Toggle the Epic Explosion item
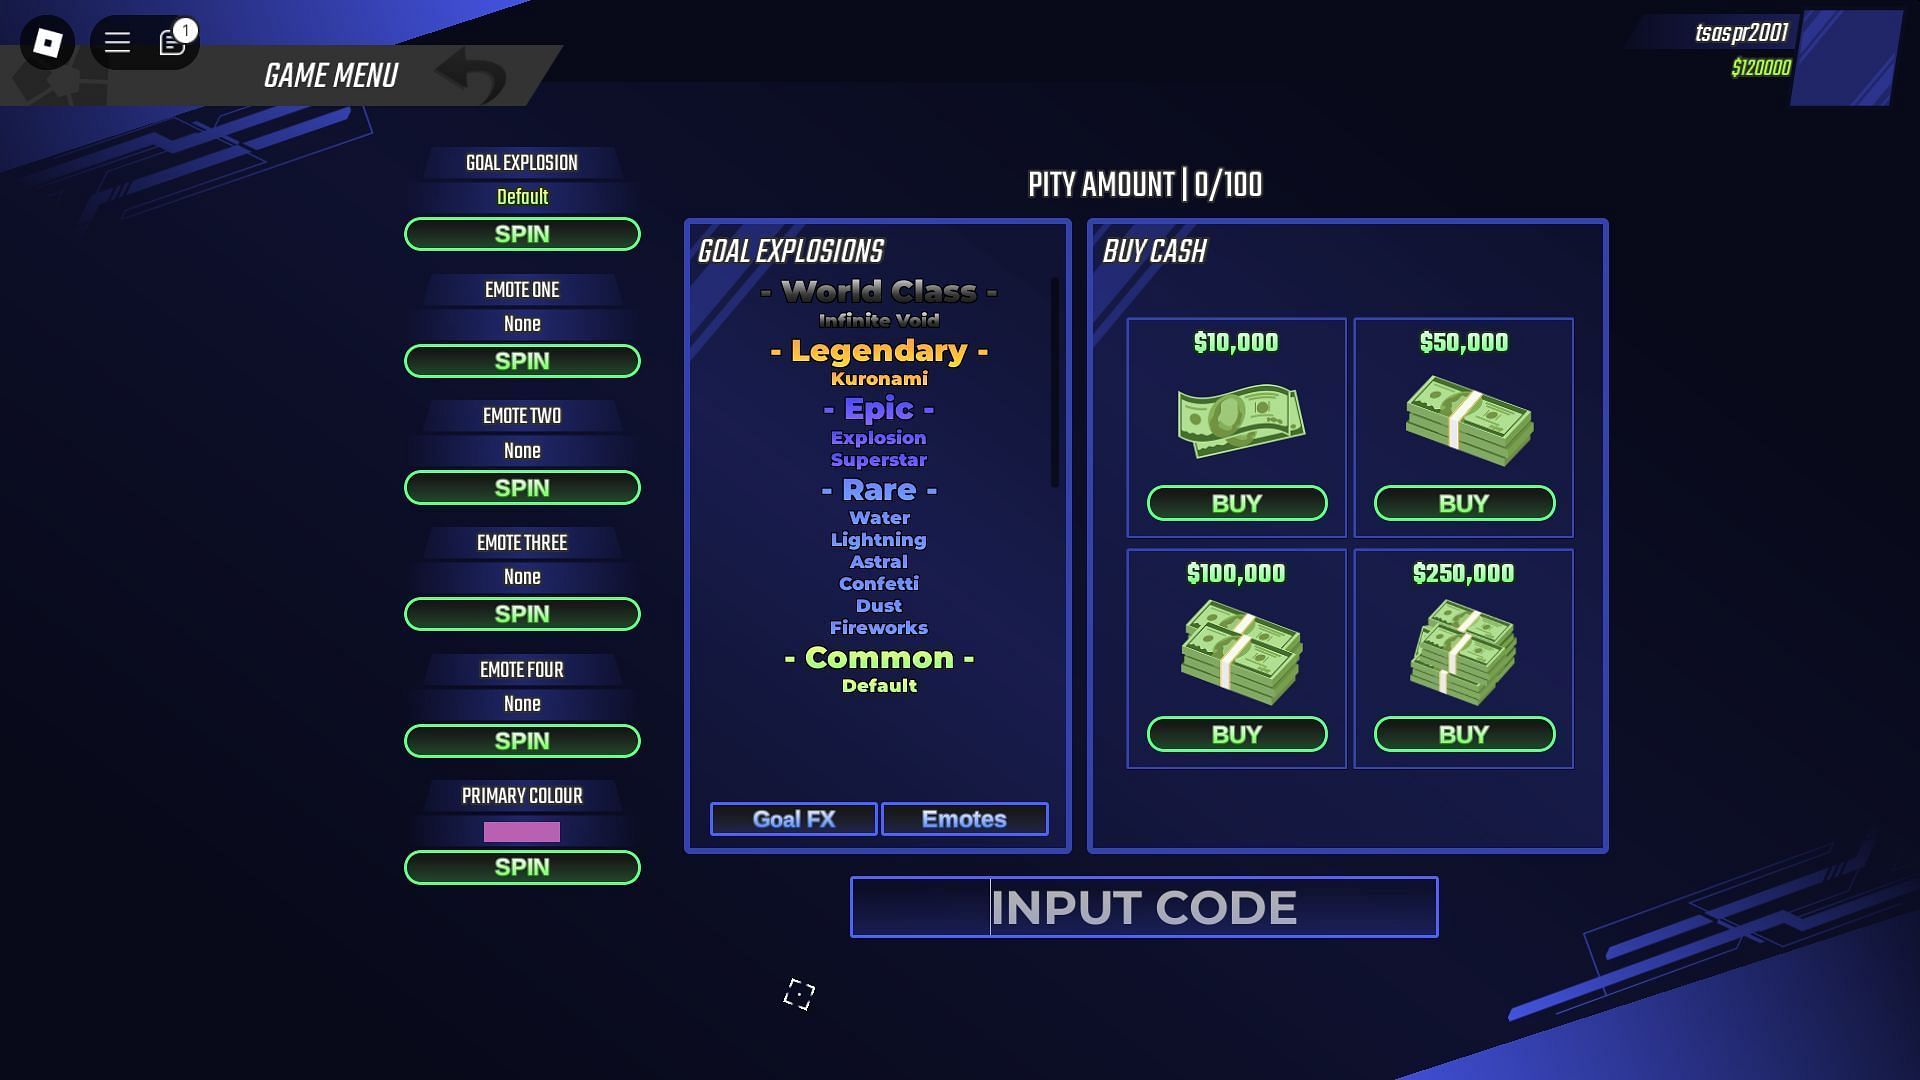Screen dimensions: 1920x1080 pyautogui.click(x=877, y=436)
